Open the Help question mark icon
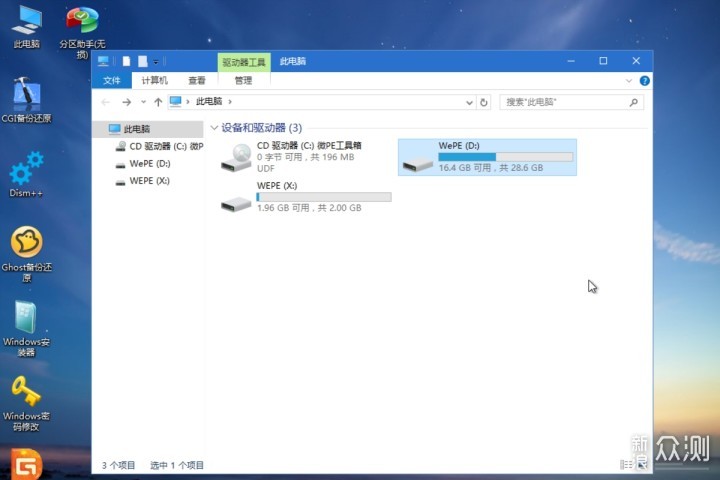This screenshot has width=720, height=480. coord(644,81)
